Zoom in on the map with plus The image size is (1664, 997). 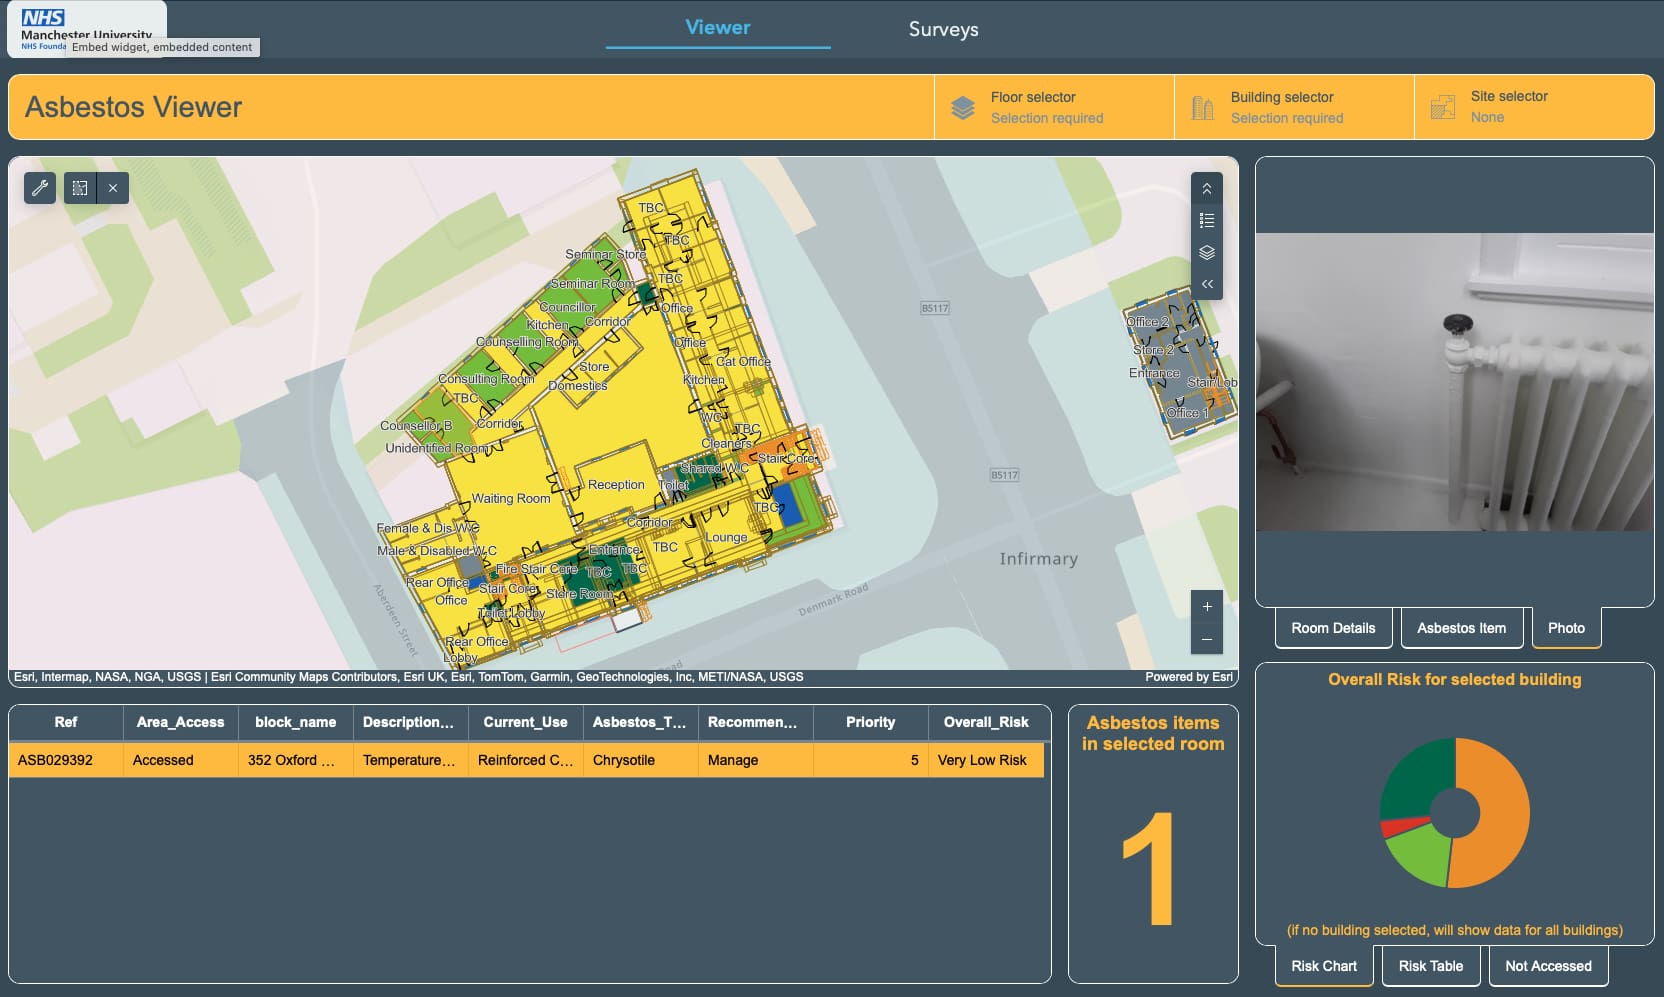1207,606
